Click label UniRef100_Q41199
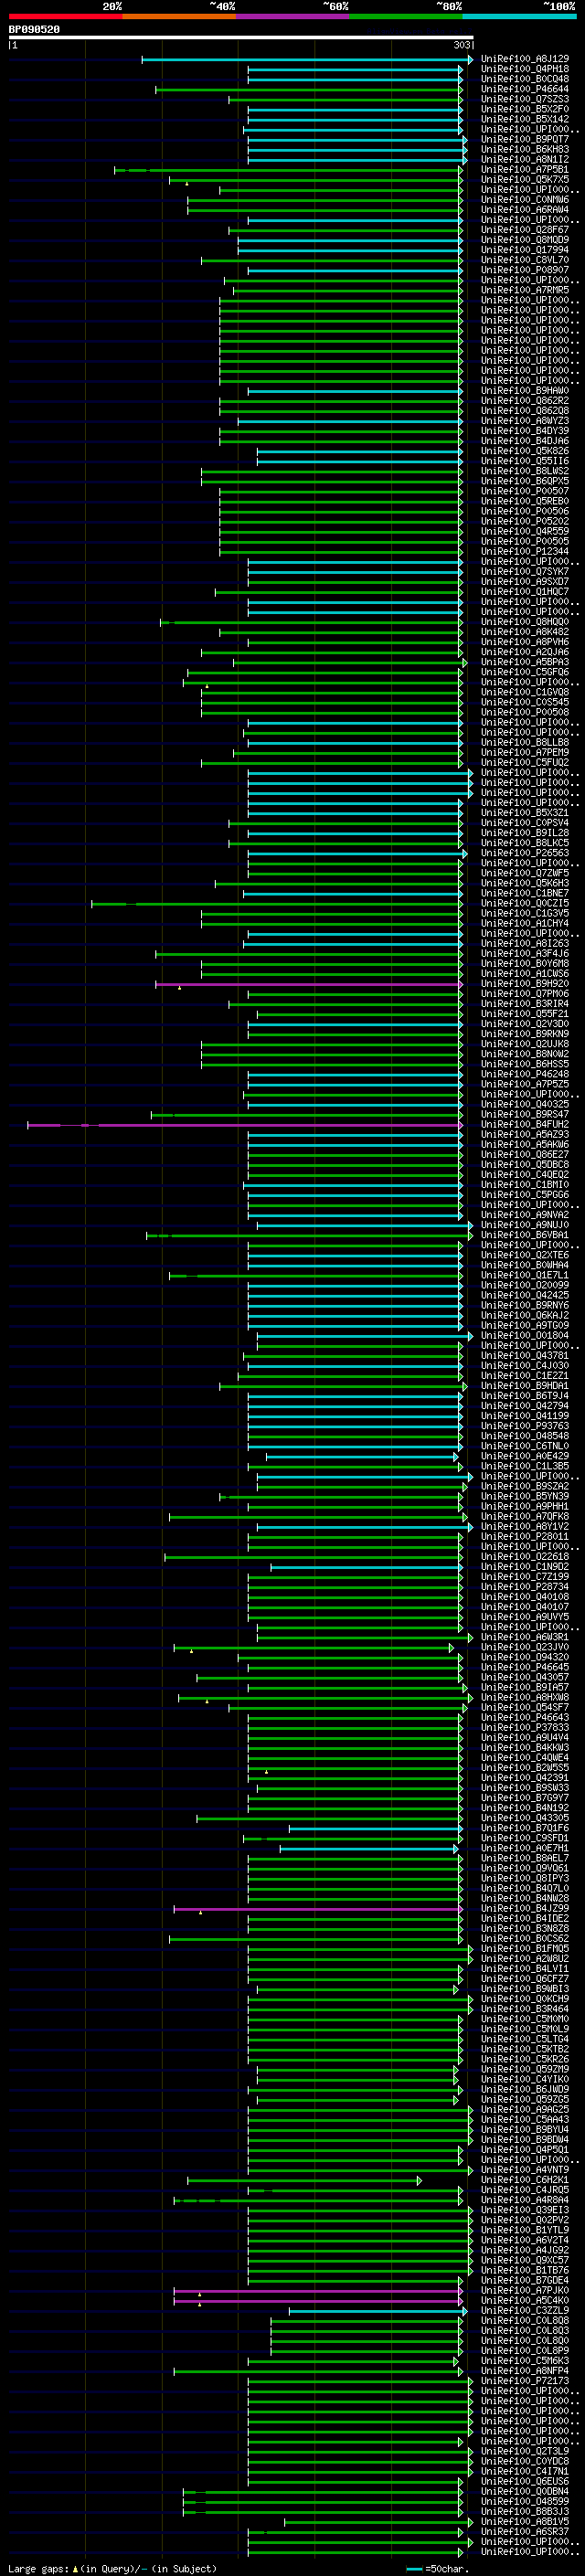This screenshot has height=2576, width=585. coord(525,1416)
